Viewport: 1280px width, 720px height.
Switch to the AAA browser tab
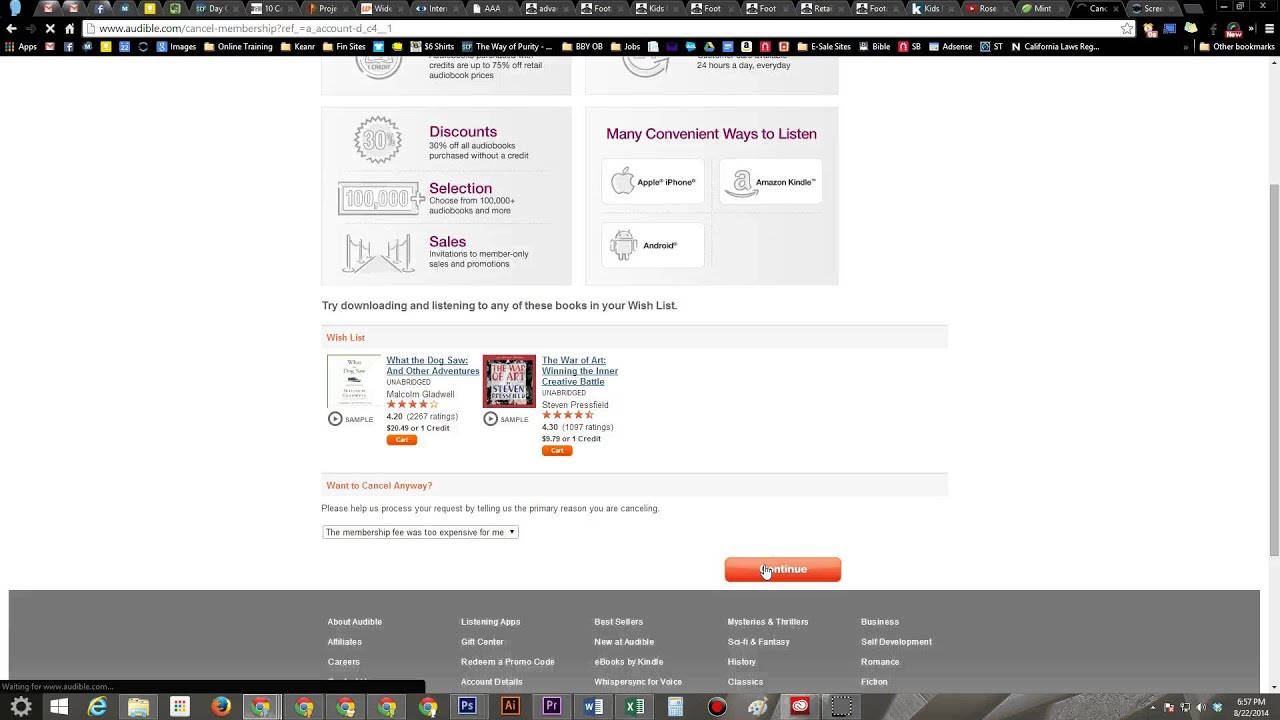492,8
